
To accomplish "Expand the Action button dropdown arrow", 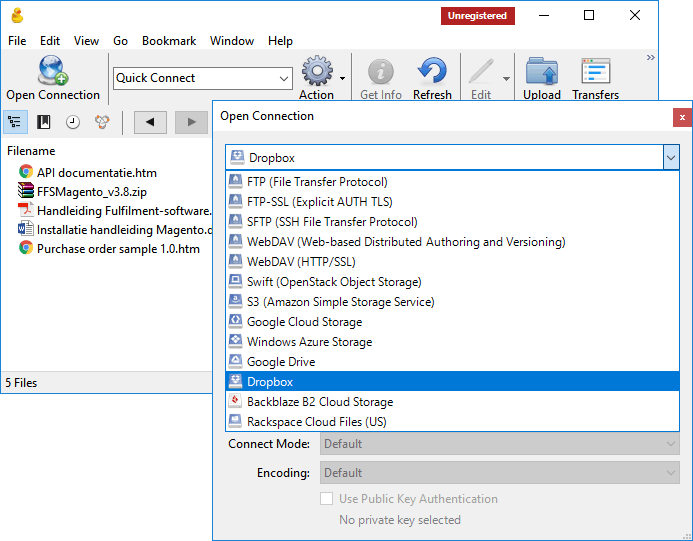I will tap(343, 78).
